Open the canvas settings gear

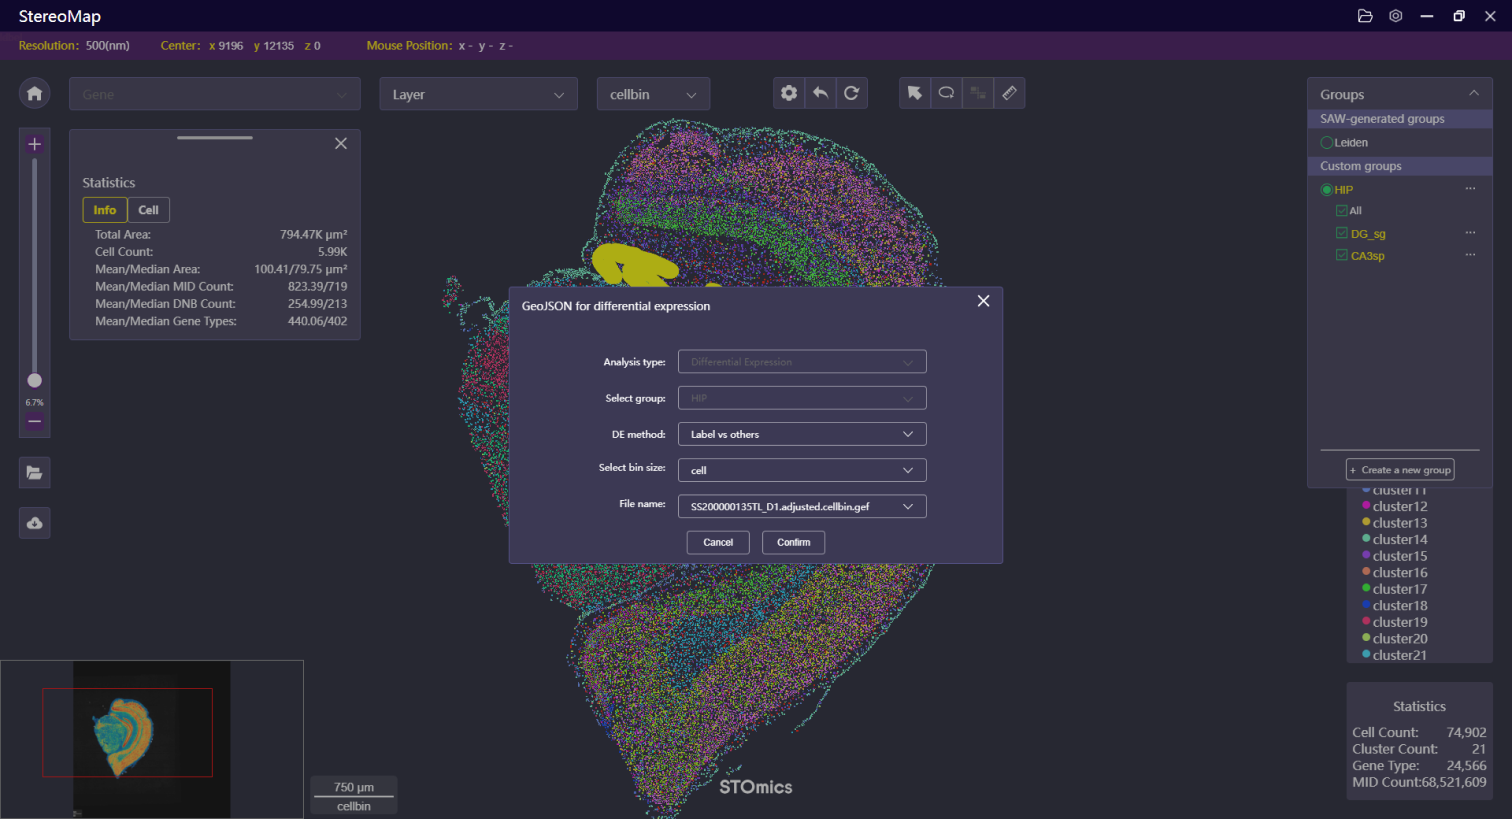pyautogui.click(x=789, y=93)
